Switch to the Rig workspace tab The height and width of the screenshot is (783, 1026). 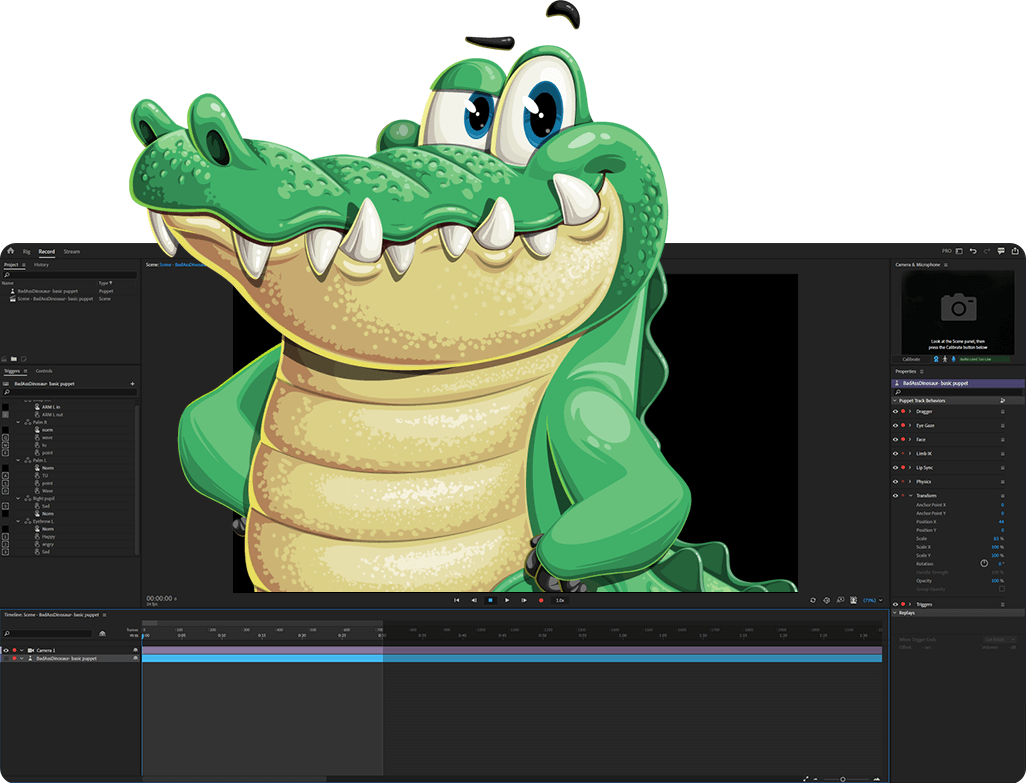coord(27,251)
